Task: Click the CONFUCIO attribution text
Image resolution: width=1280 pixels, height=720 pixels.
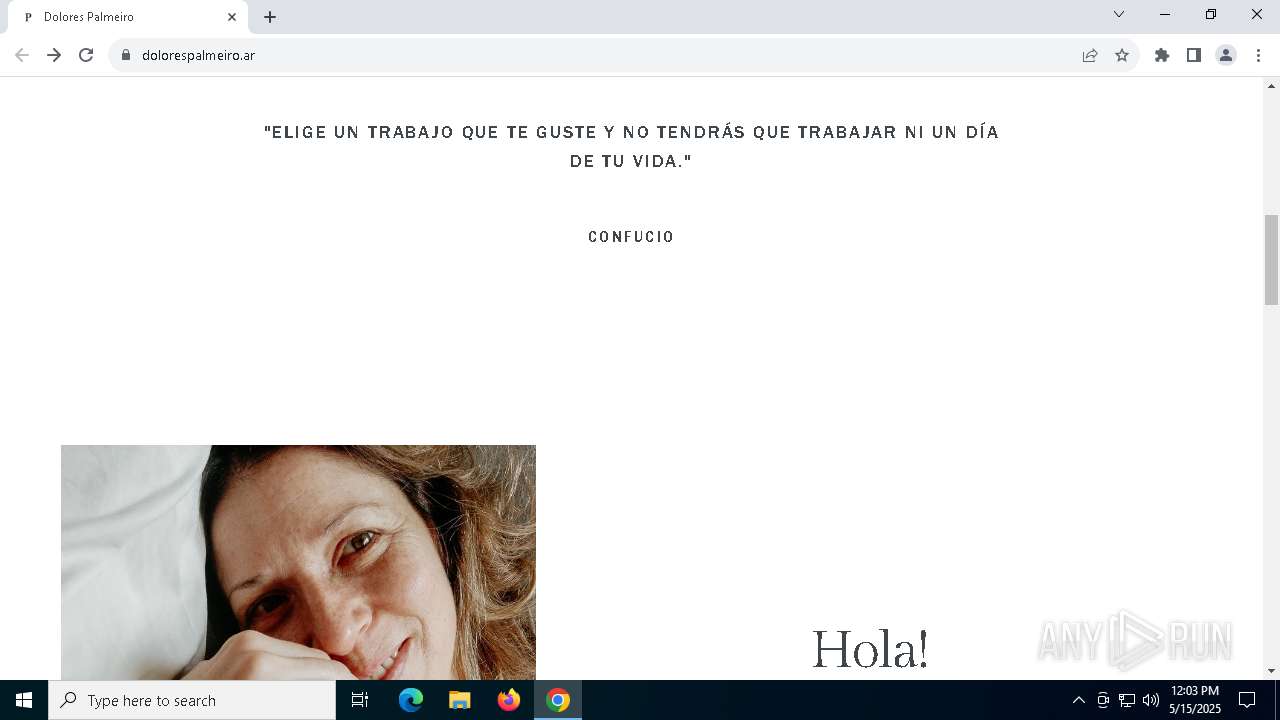Action: (631, 237)
